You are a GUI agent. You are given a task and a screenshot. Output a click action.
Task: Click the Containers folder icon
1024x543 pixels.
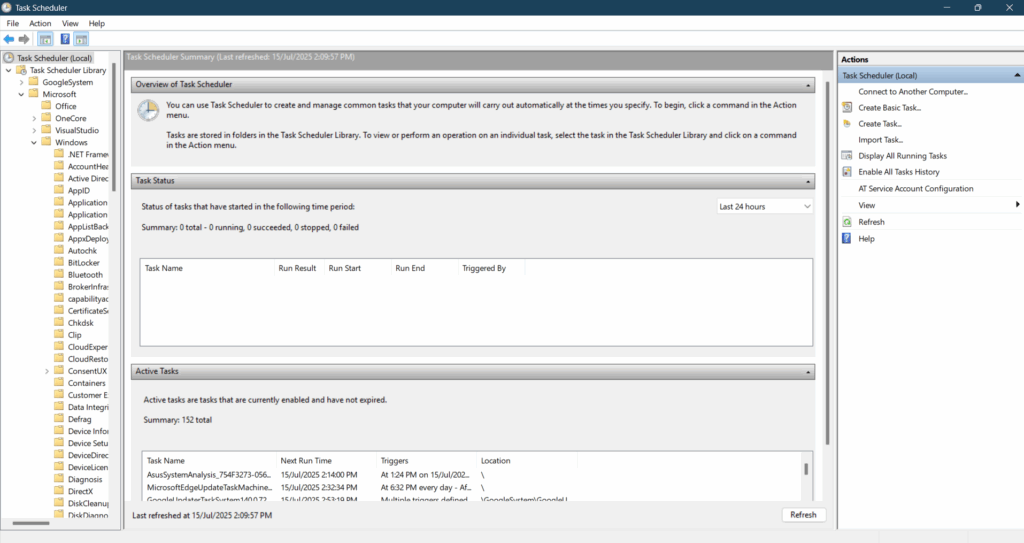(59, 383)
